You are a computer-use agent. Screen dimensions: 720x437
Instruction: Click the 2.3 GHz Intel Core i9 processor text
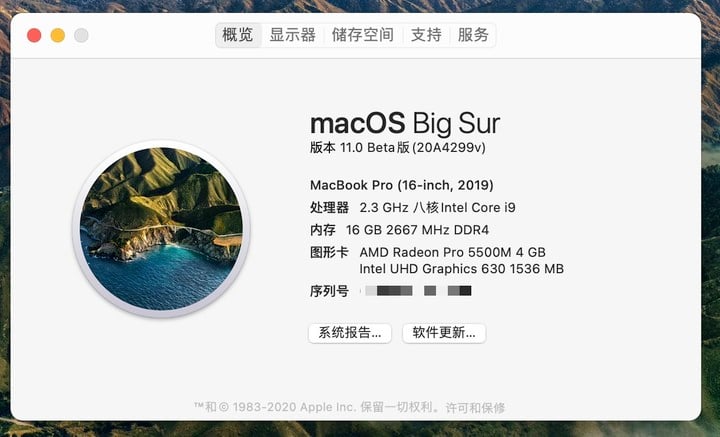(437, 207)
